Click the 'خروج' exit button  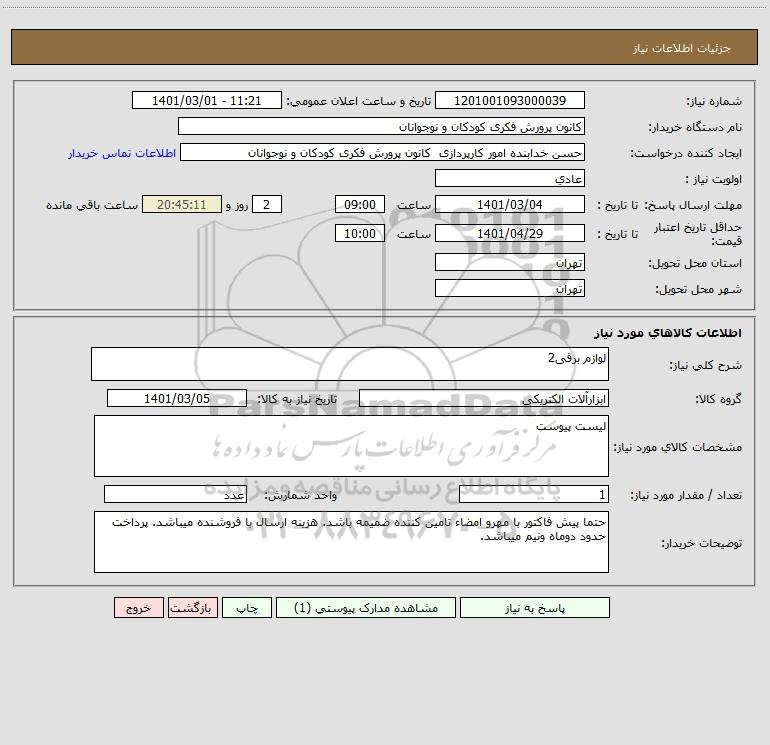138,608
